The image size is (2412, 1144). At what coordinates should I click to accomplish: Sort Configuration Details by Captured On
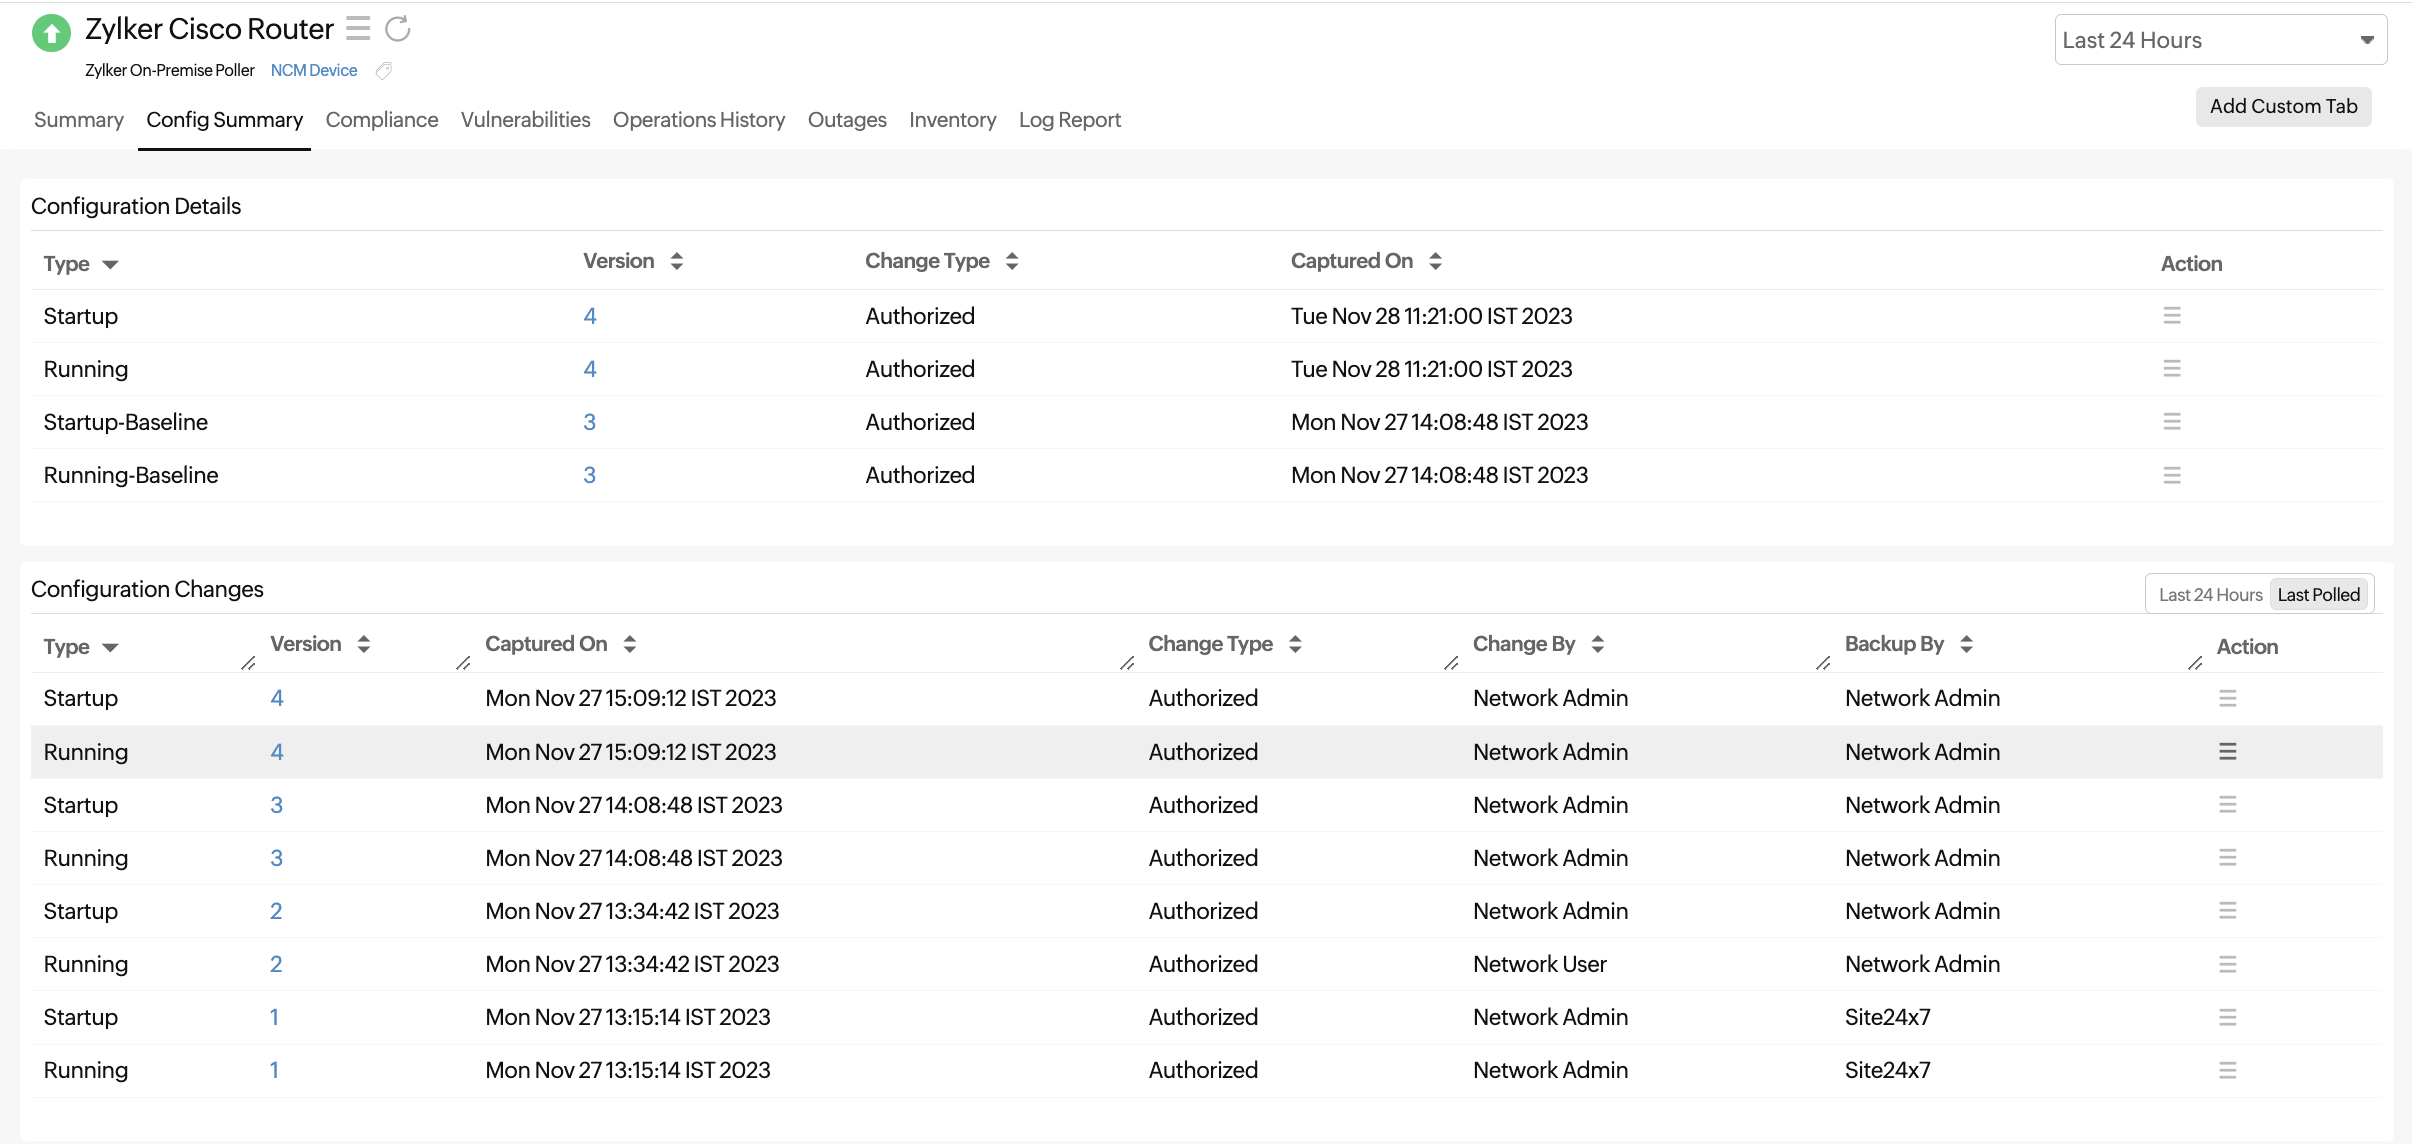tap(1436, 261)
